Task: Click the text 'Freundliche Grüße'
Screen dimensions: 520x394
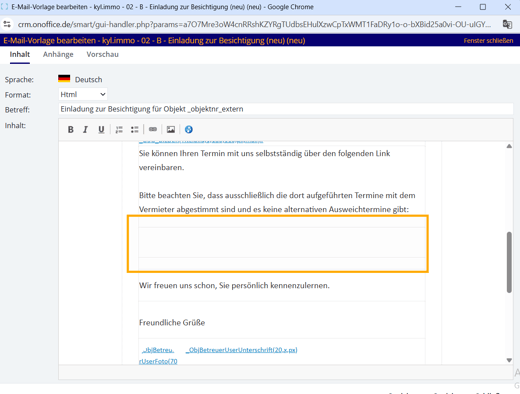Action: pyautogui.click(x=172, y=322)
